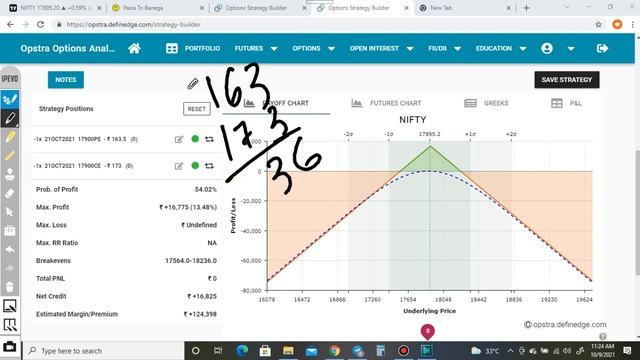Click the Windows search box

click(x=104, y=351)
